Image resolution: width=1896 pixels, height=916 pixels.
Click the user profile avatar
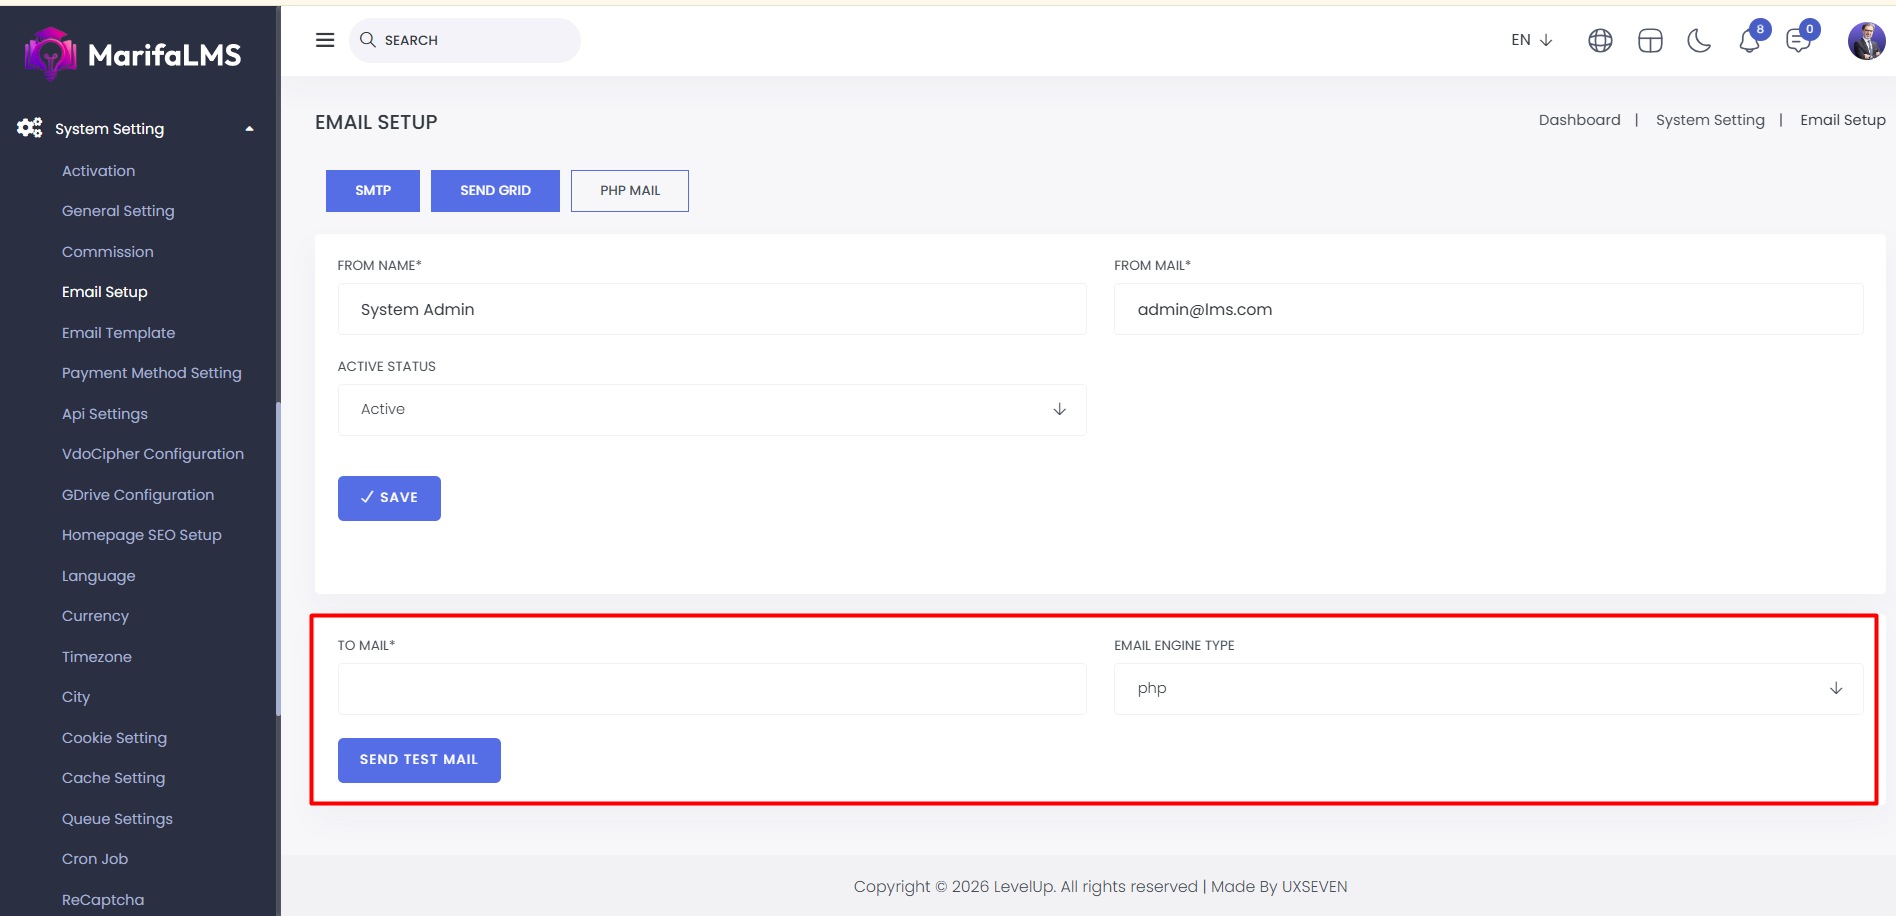pos(1866,41)
